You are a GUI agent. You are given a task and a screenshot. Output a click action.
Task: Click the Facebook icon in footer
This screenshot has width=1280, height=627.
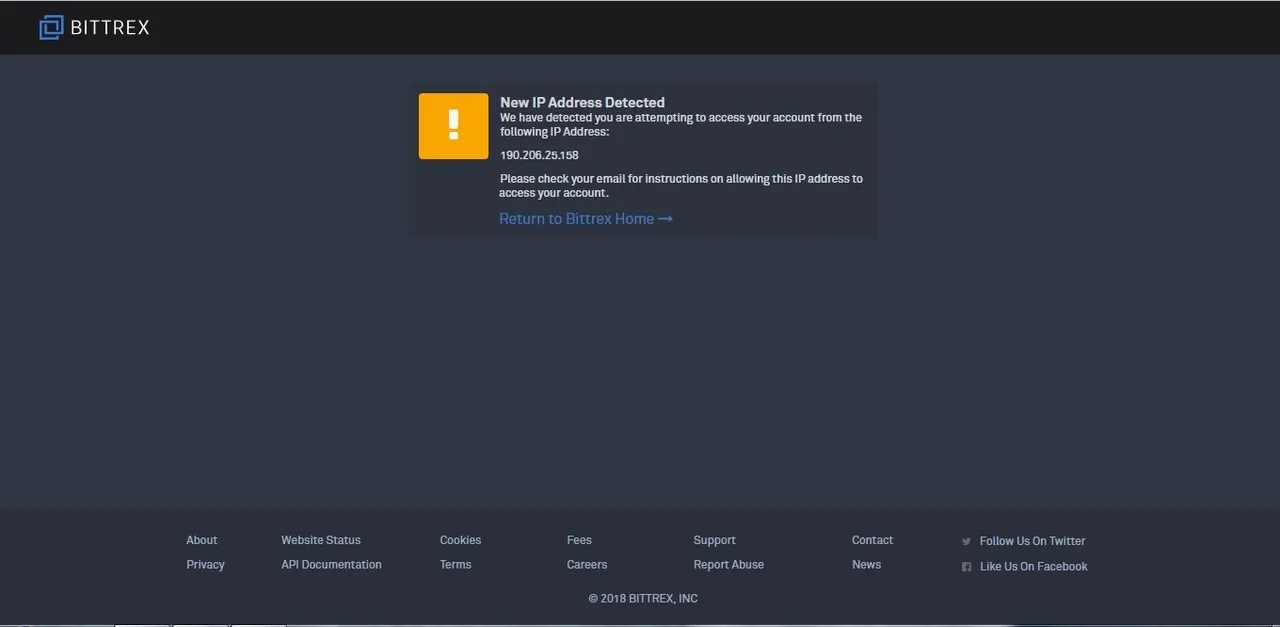tap(966, 566)
